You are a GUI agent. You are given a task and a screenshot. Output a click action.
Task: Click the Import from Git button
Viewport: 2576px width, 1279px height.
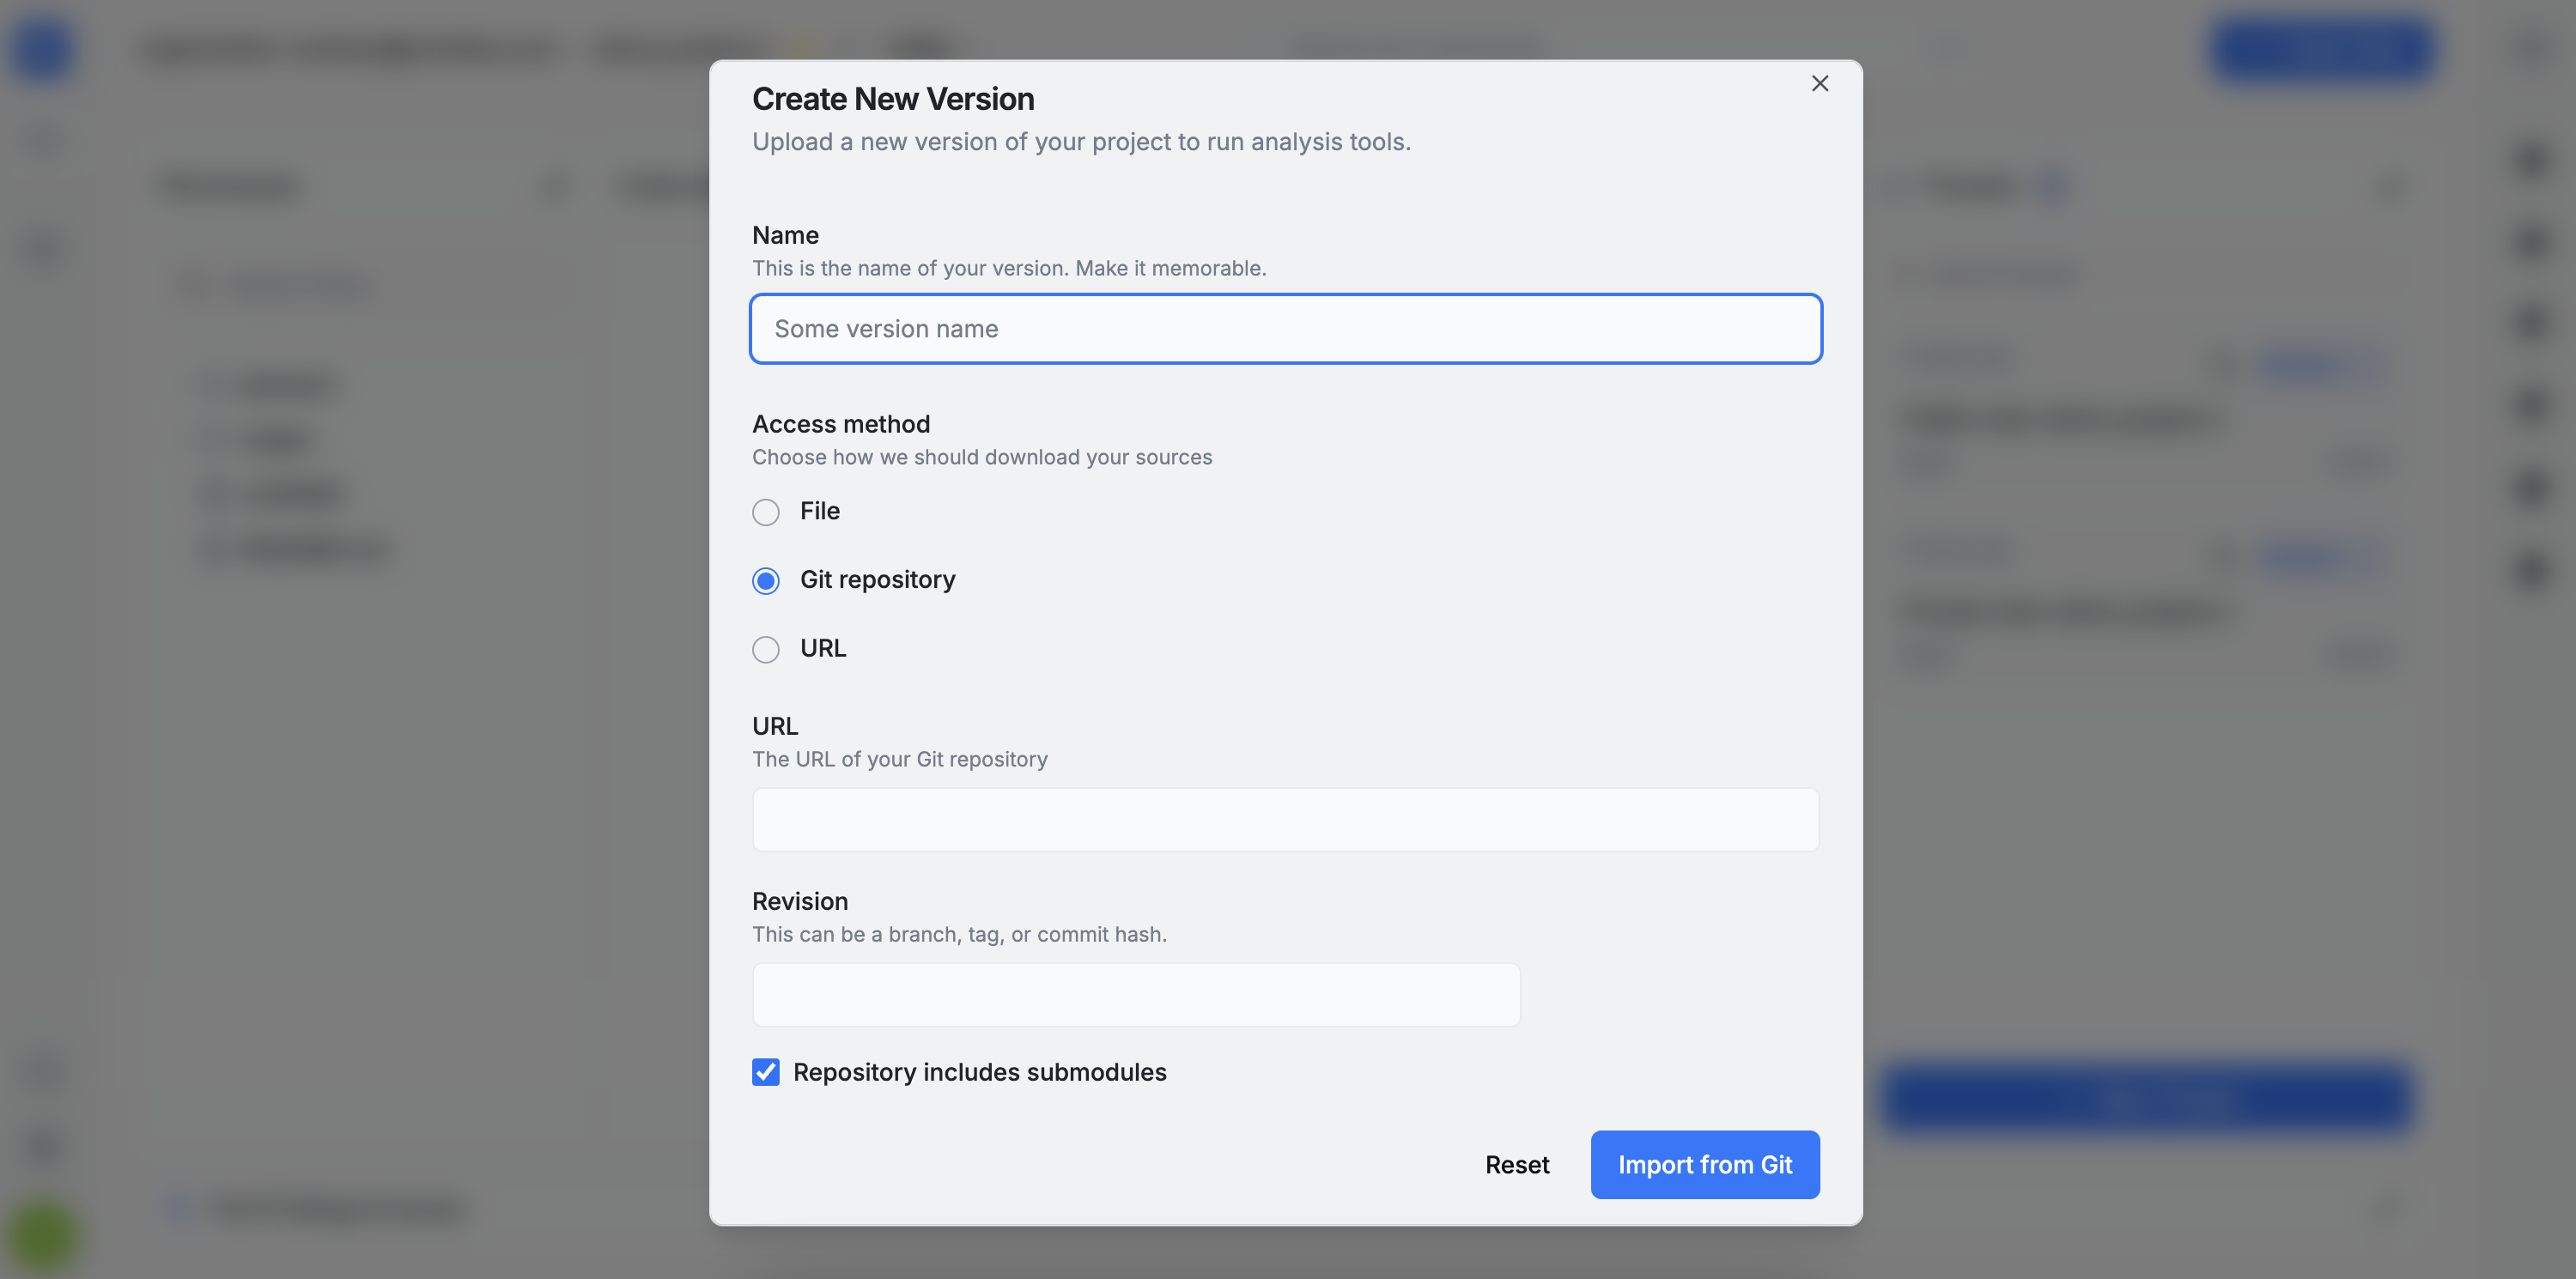1704,1165
